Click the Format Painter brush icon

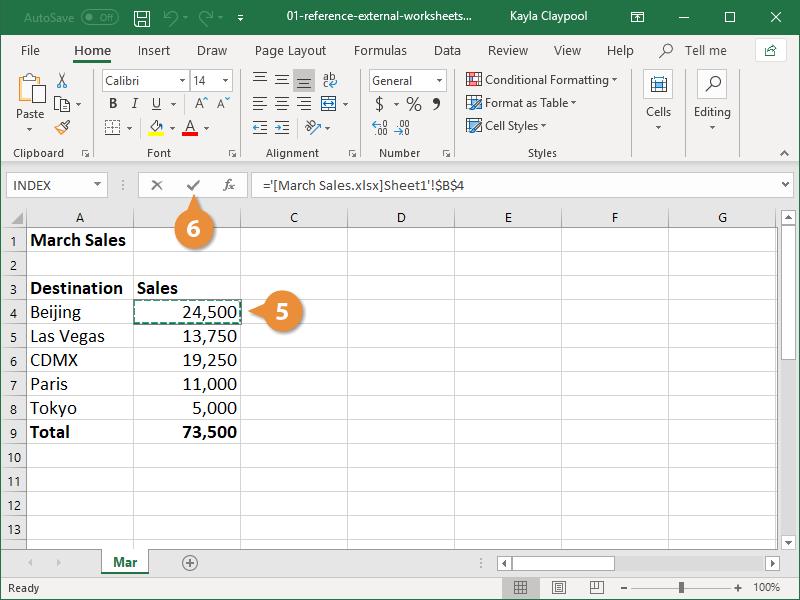(62, 127)
